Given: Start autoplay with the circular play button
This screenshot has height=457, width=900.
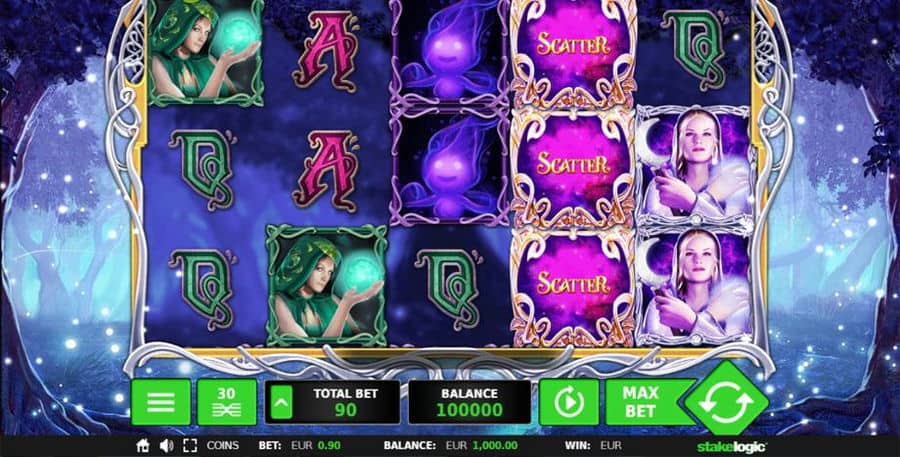Looking at the screenshot, I should click(x=569, y=402).
